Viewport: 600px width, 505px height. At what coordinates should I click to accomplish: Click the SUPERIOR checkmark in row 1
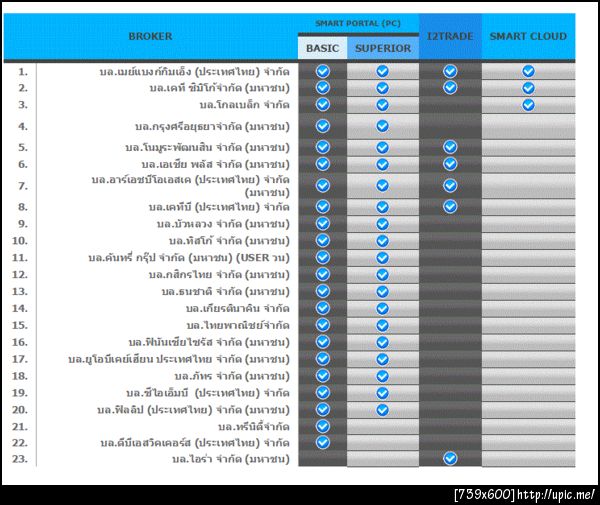382,71
